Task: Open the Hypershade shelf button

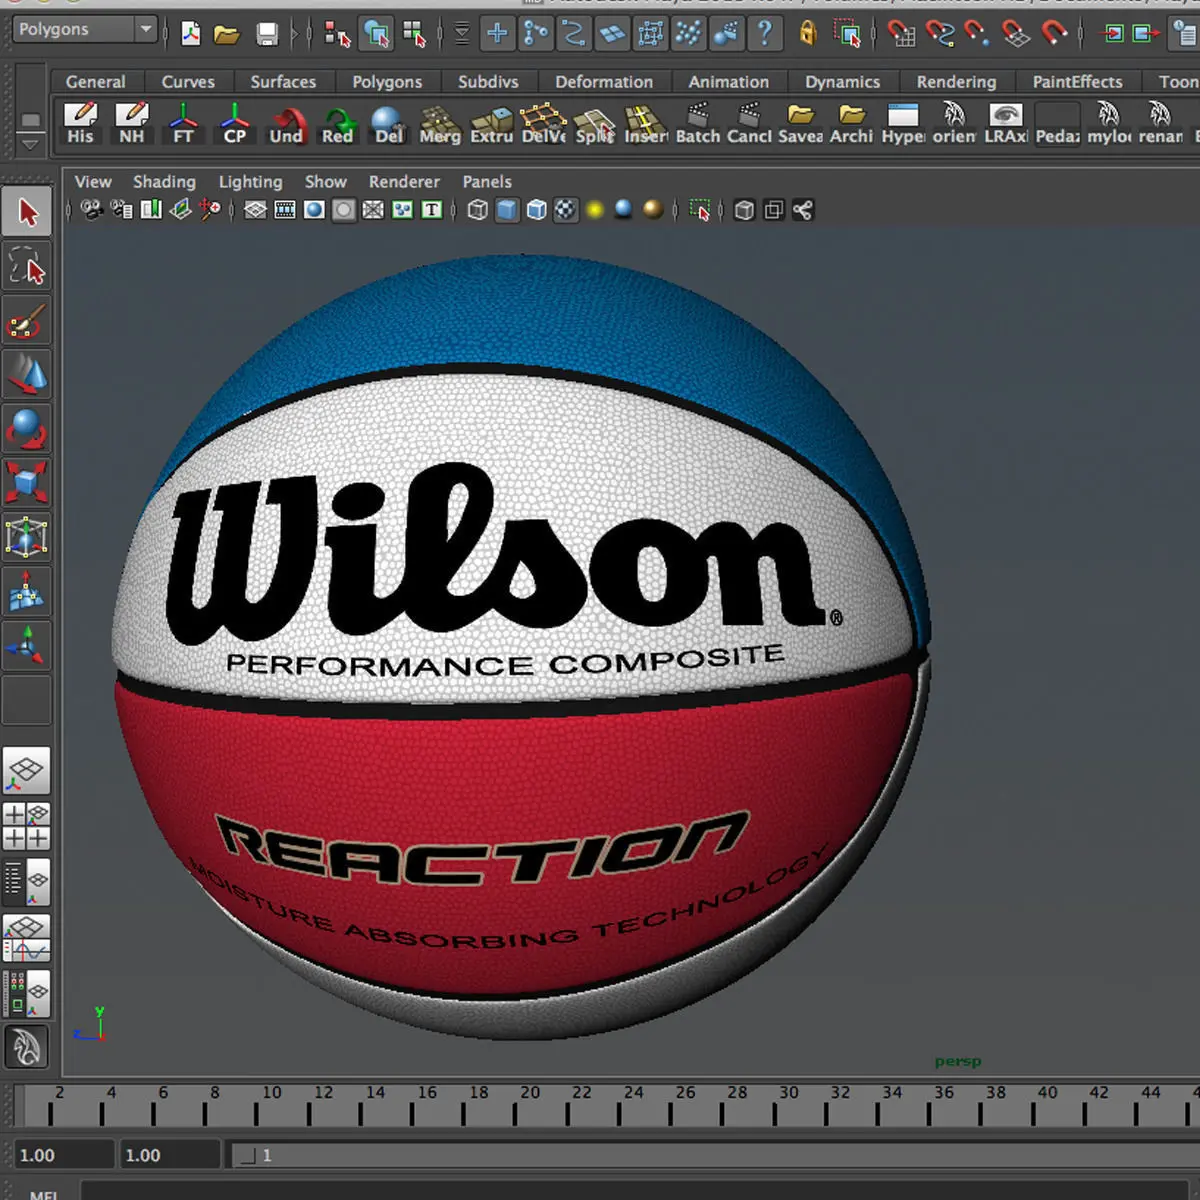Action: 903,123
